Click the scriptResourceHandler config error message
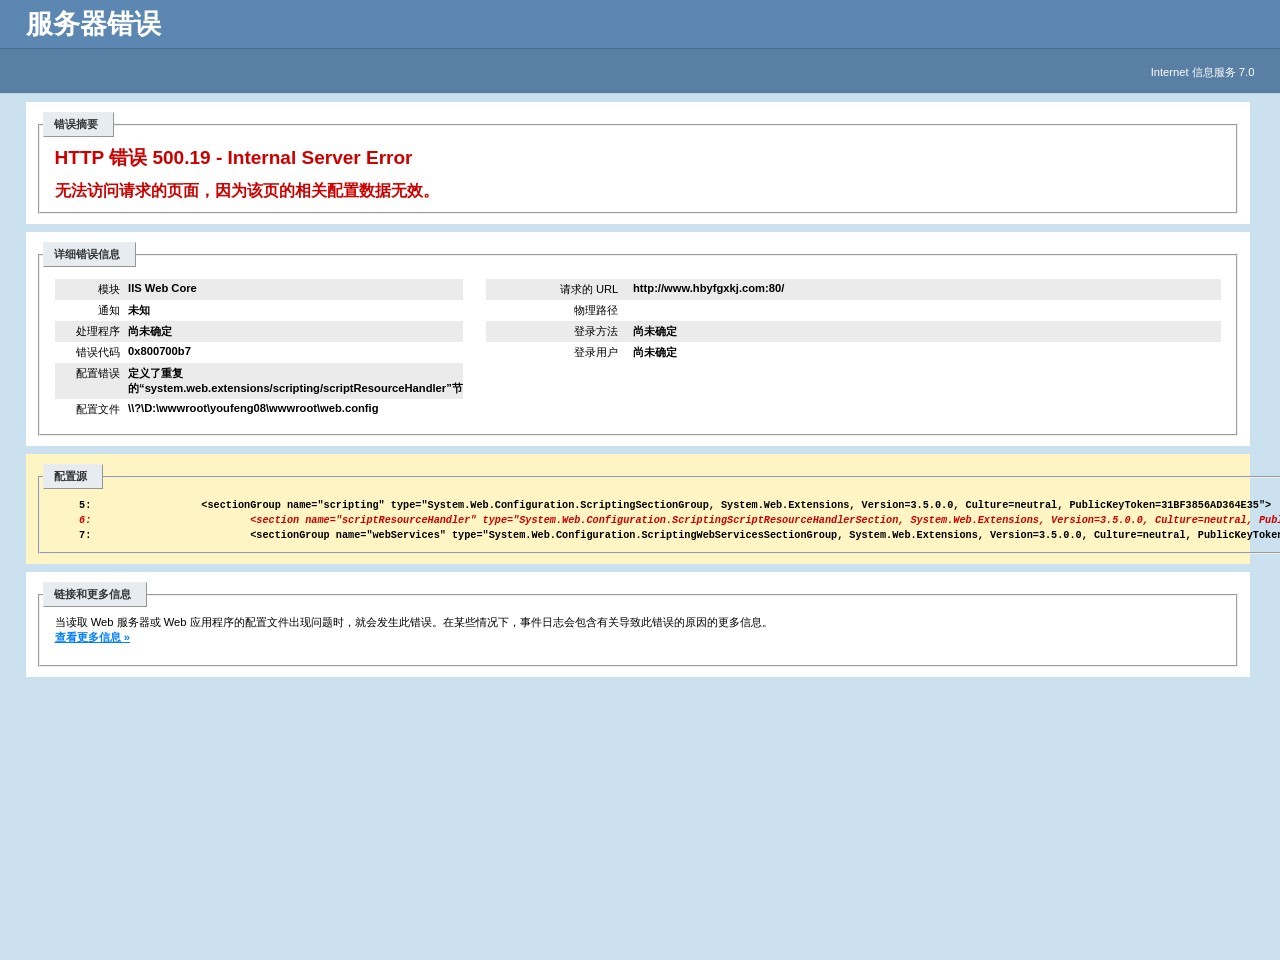 (x=295, y=388)
